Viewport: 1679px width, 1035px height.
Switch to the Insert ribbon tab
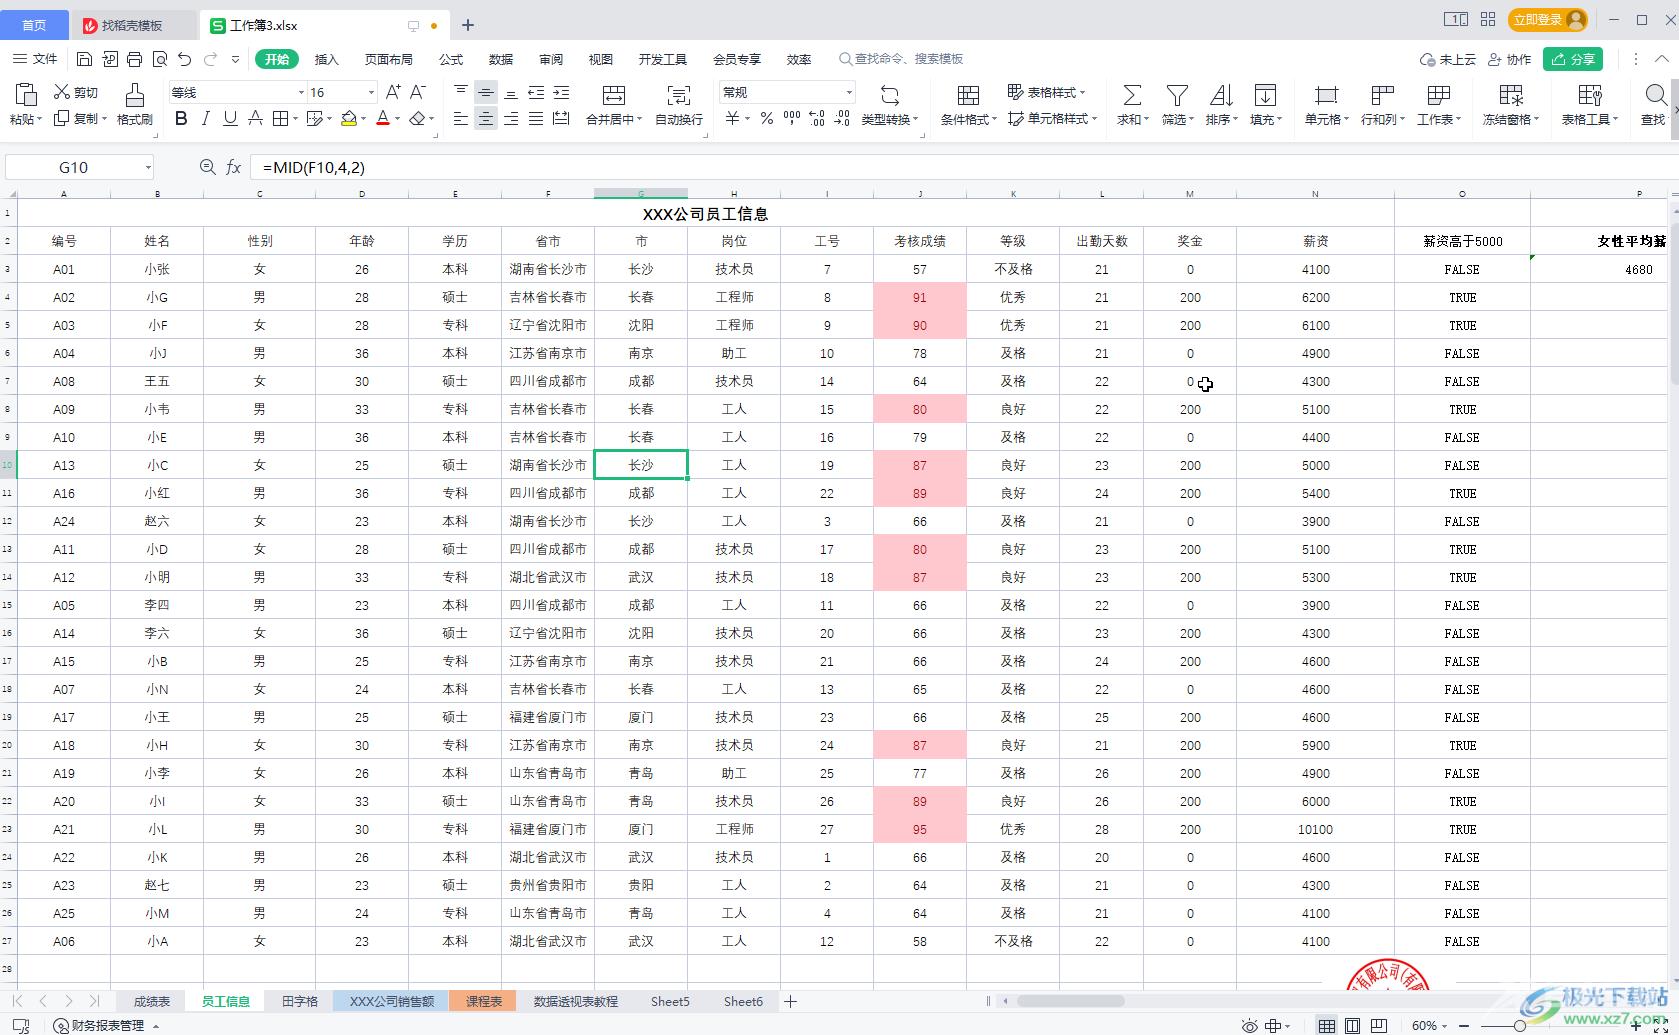pyautogui.click(x=326, y=59)
